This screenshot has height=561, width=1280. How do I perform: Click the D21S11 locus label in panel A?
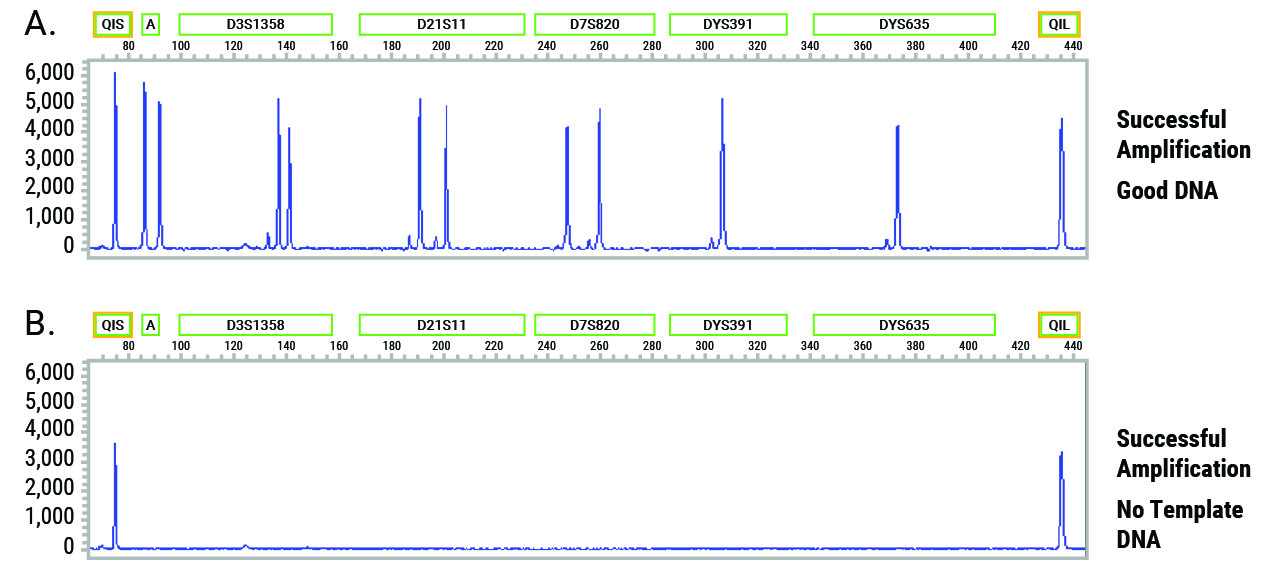[441, 24]
